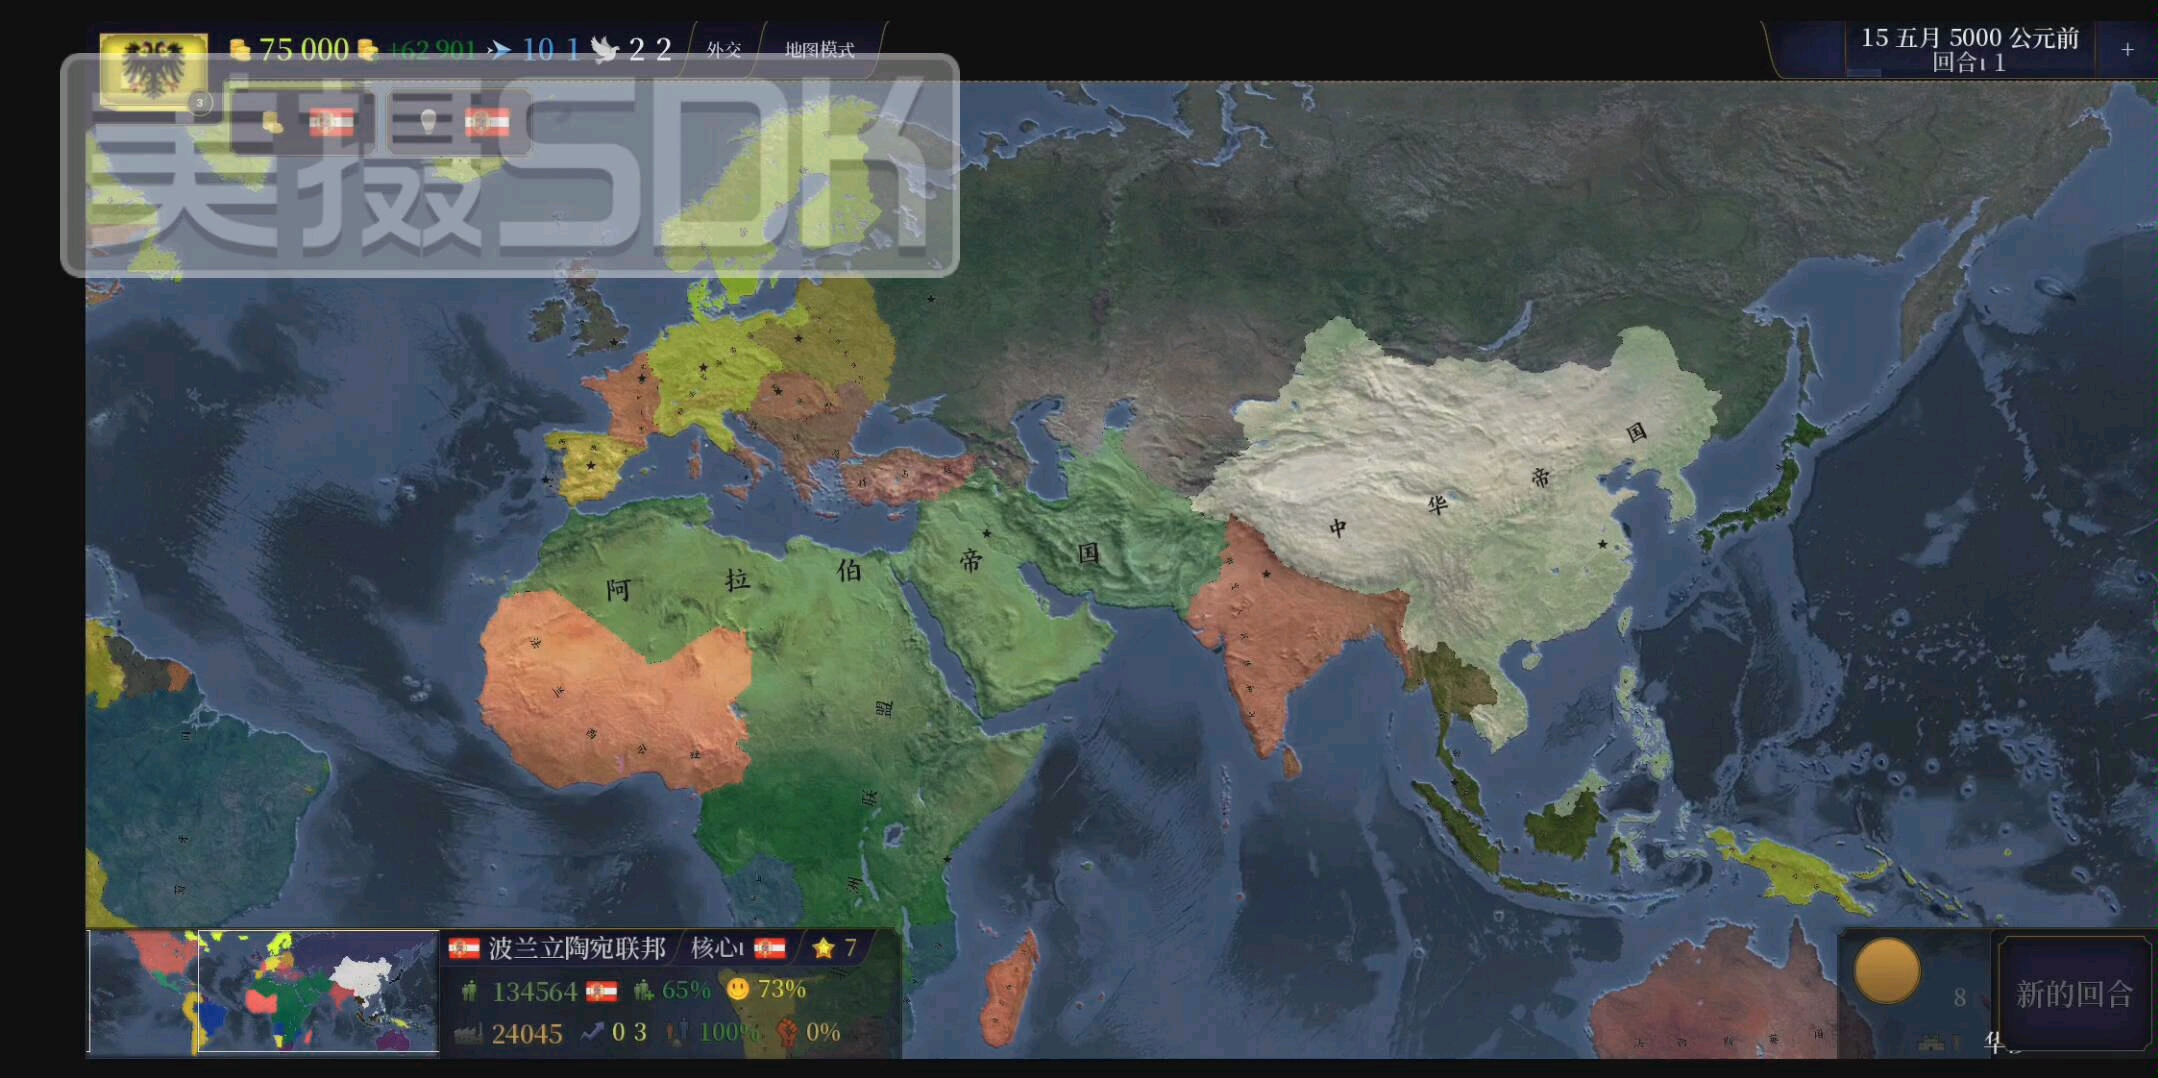Click the gold coins treasury icon
Viewport: 2158px width, 1078px height.
pyautogui.click(x=240, y=49)
